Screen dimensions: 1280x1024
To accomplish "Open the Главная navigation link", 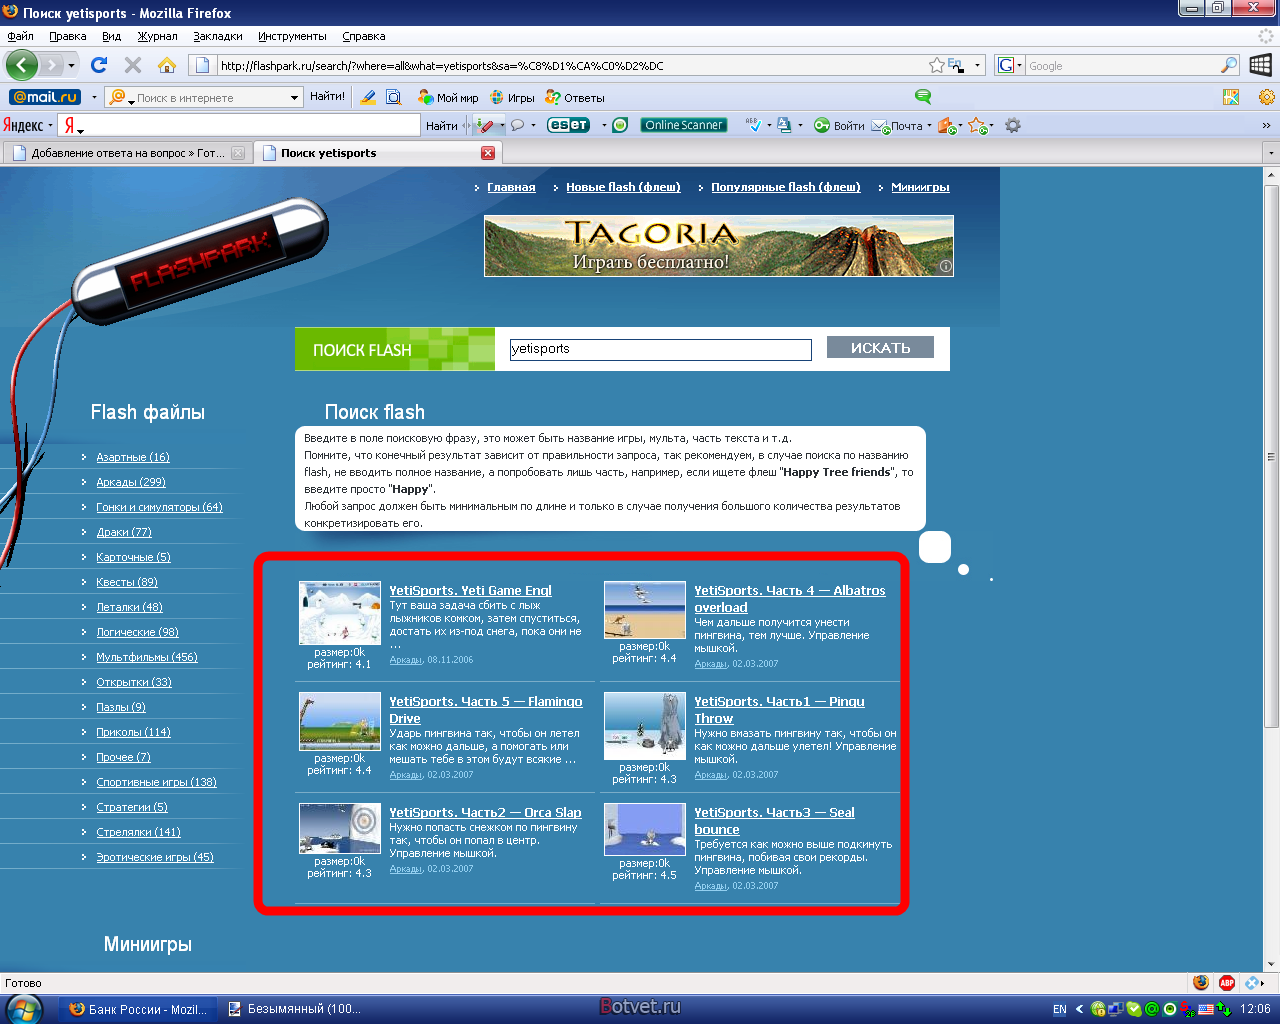I will tap(511, 187).
